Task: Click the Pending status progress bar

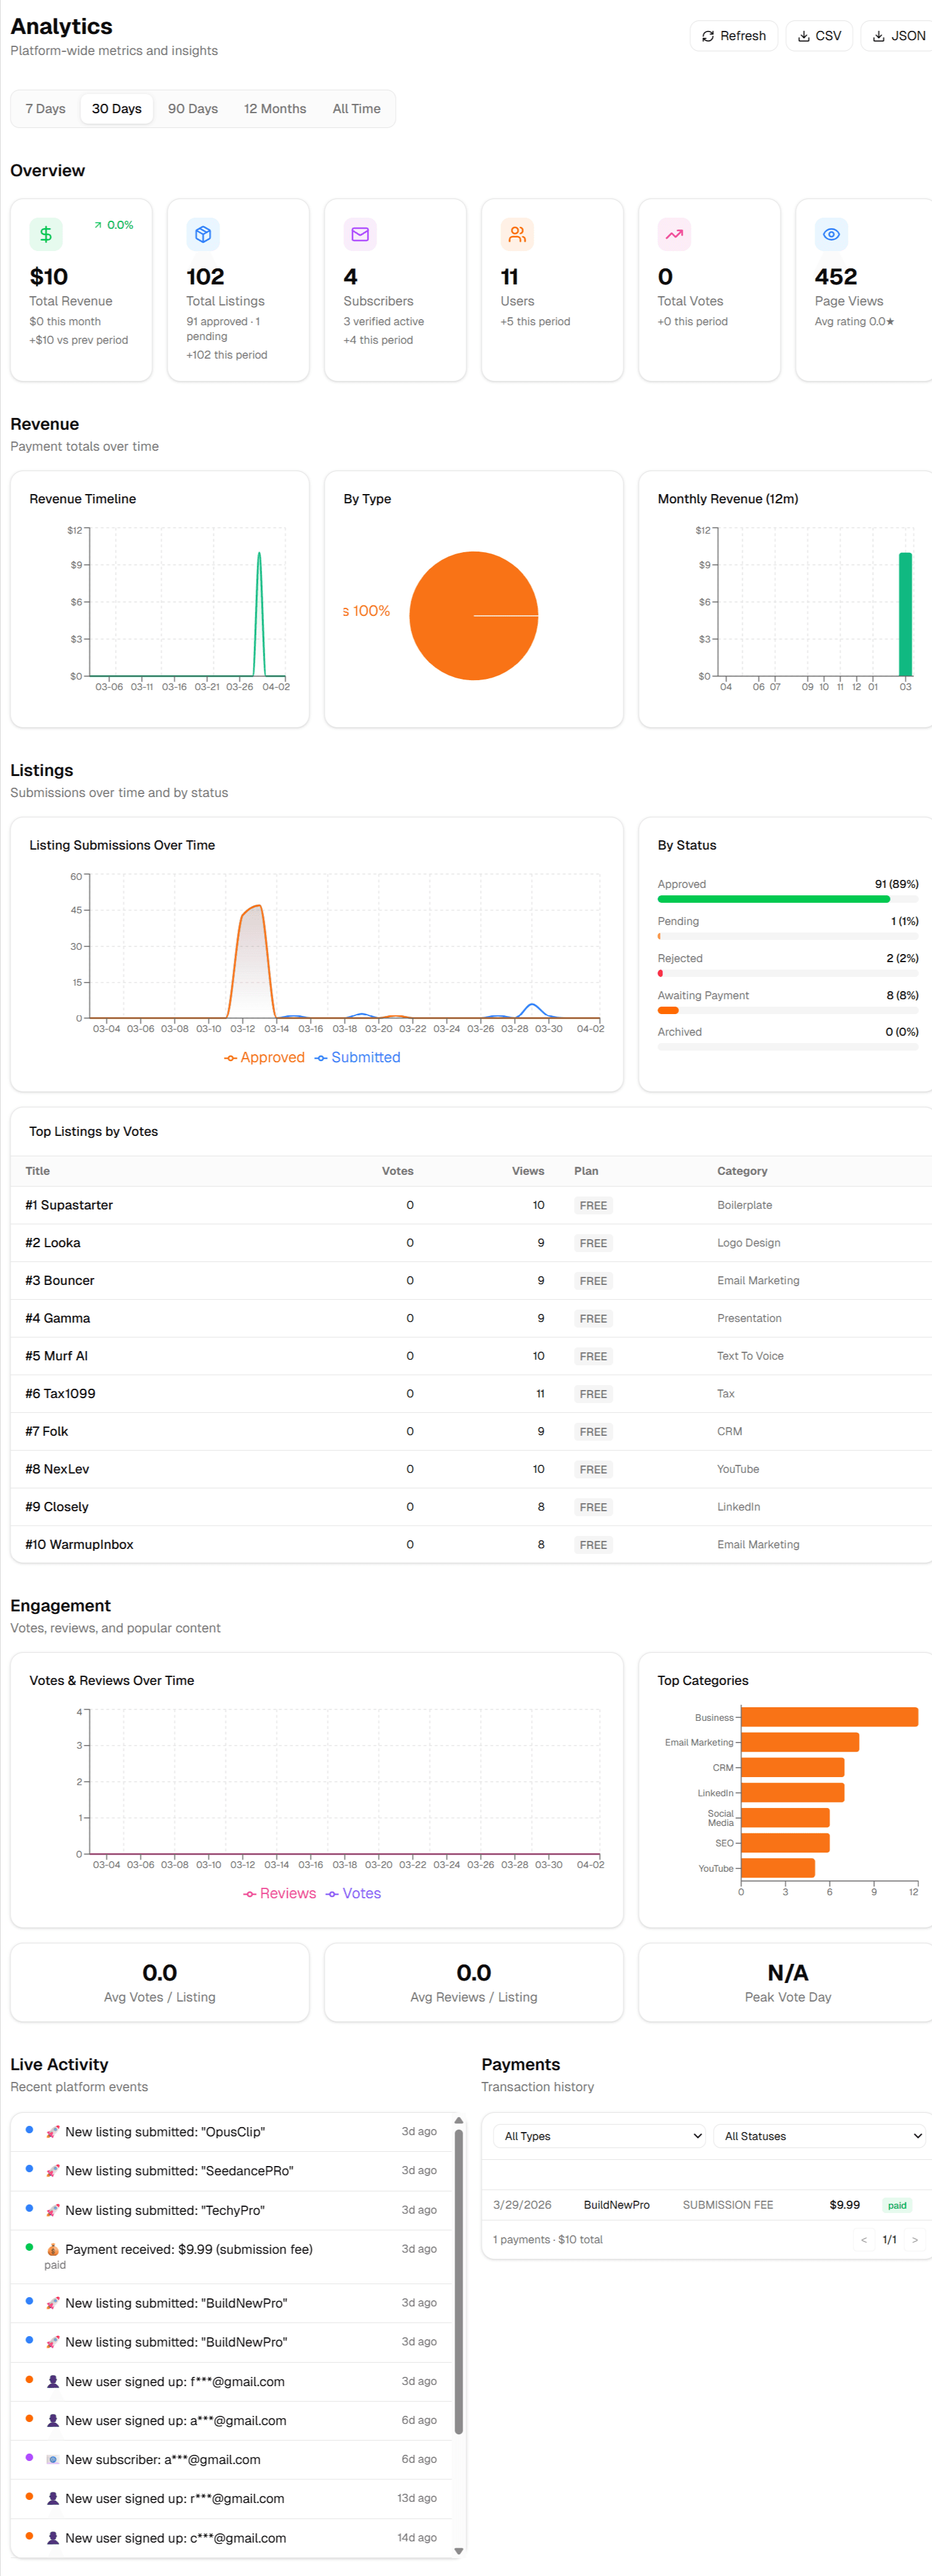Action: [x=788, y=936]
